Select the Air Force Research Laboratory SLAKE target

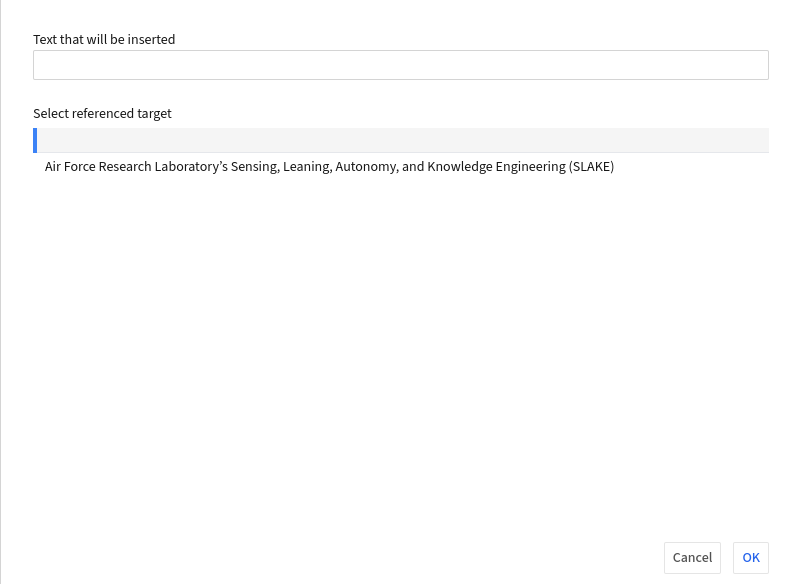click(x=329, y=167)
